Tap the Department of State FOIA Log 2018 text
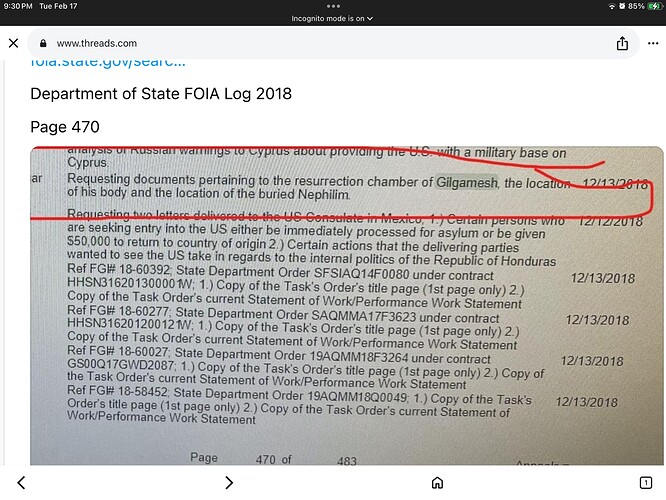 [x=161, y=94]
